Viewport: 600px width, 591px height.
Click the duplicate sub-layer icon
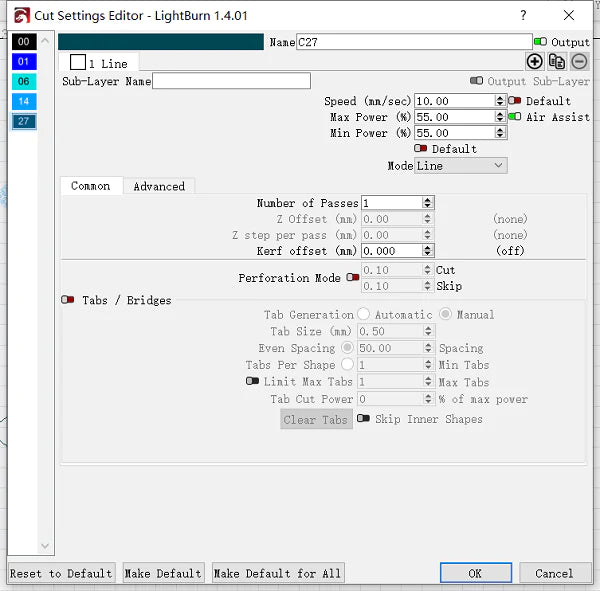click(x=557, y=62)
